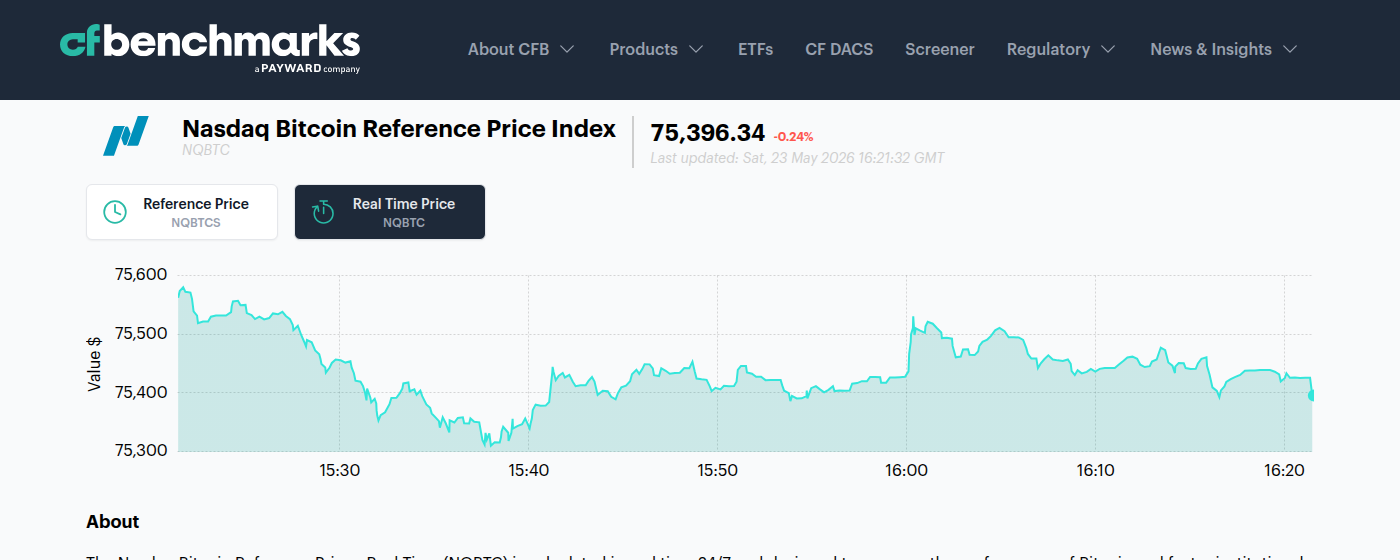This screenshot has height=560, width=1400.
Task: Click the Nasdaq logo icon
Action: click(126, 136)
